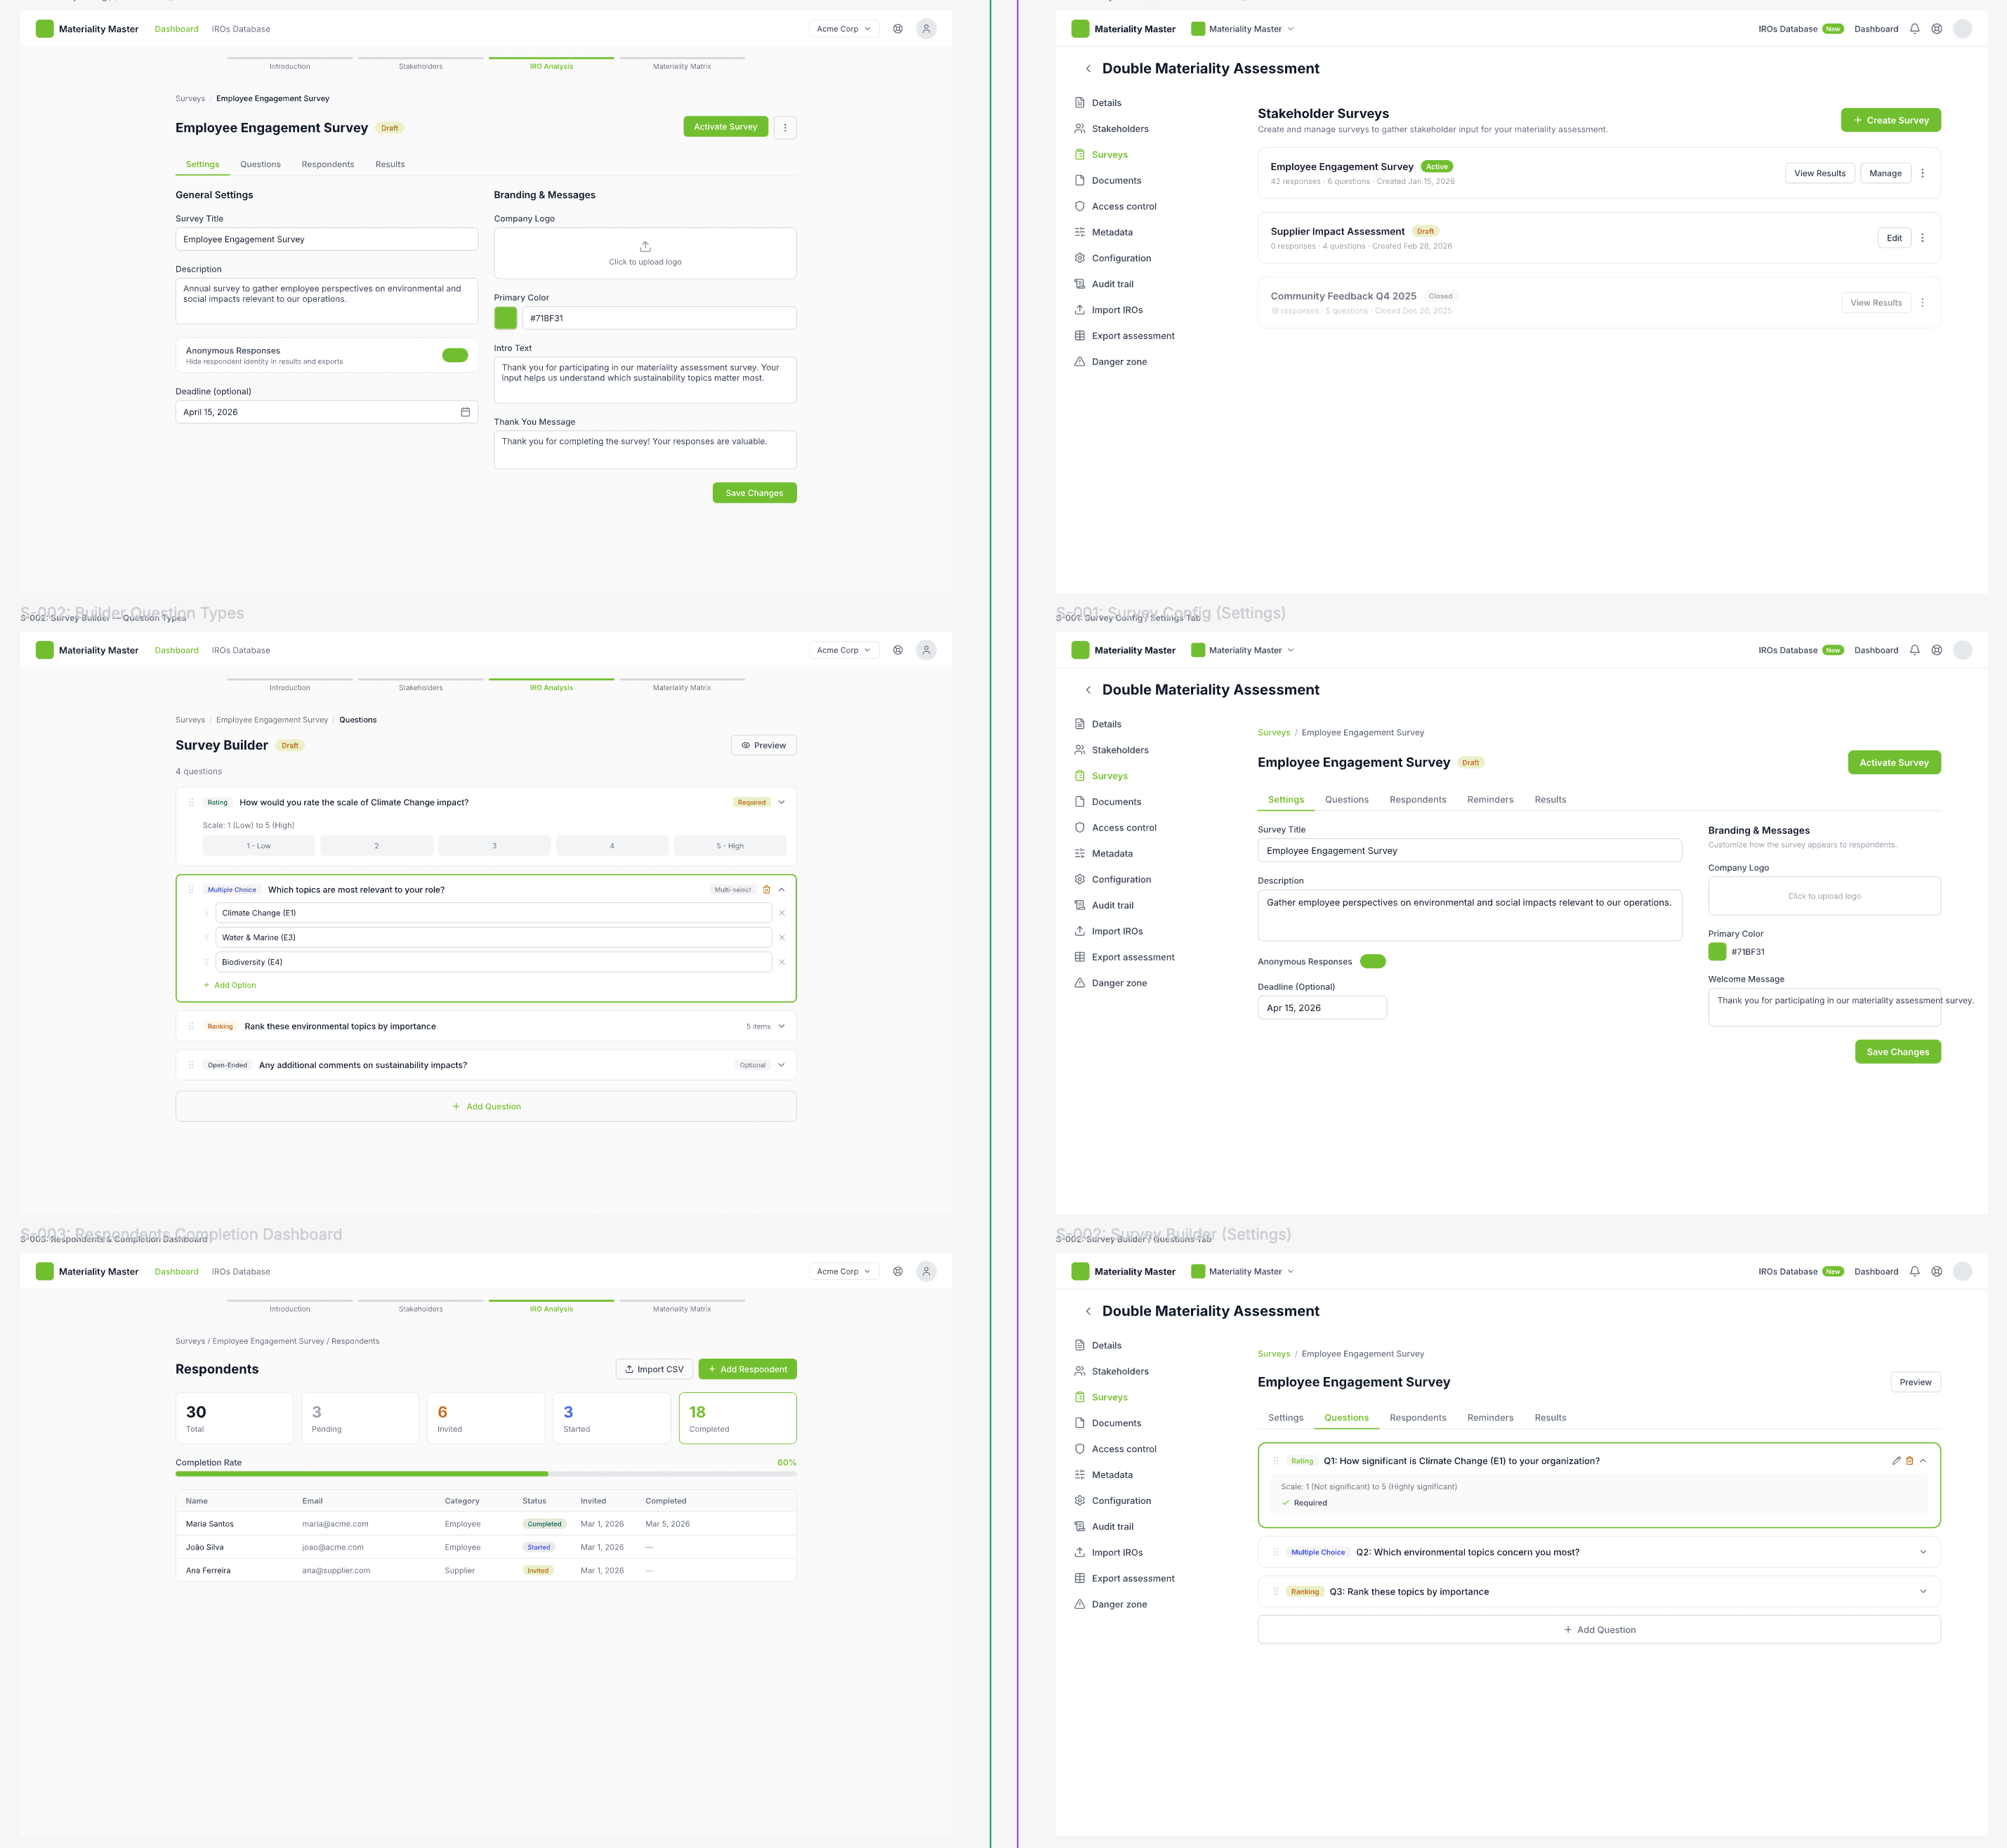This screenshot has width=2007, height=1848.
Task: Click the upload arrow icon in Company Logo box
Action: 645,246
